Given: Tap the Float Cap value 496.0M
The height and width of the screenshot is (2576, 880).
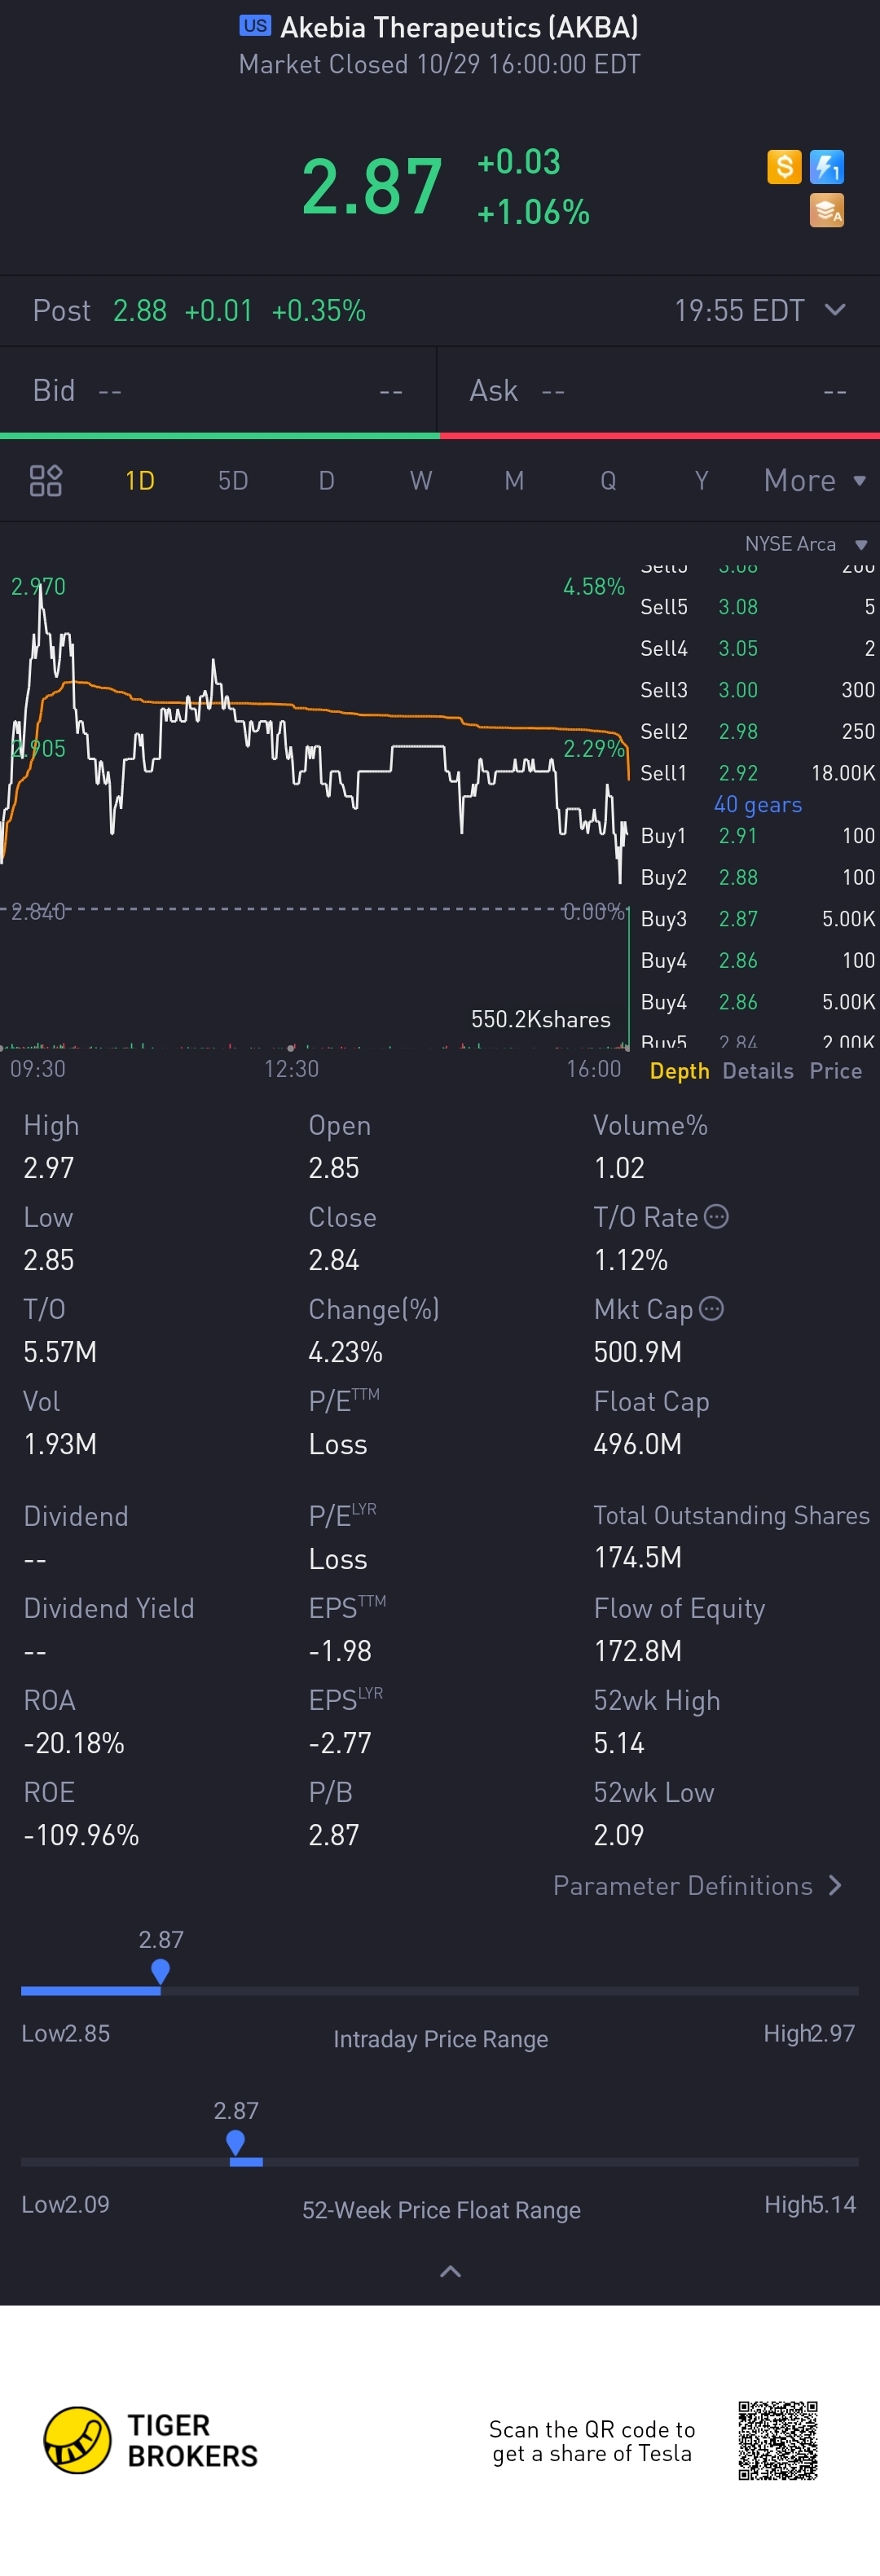Looking at the screenshot, I should (x=638, y=1444).
